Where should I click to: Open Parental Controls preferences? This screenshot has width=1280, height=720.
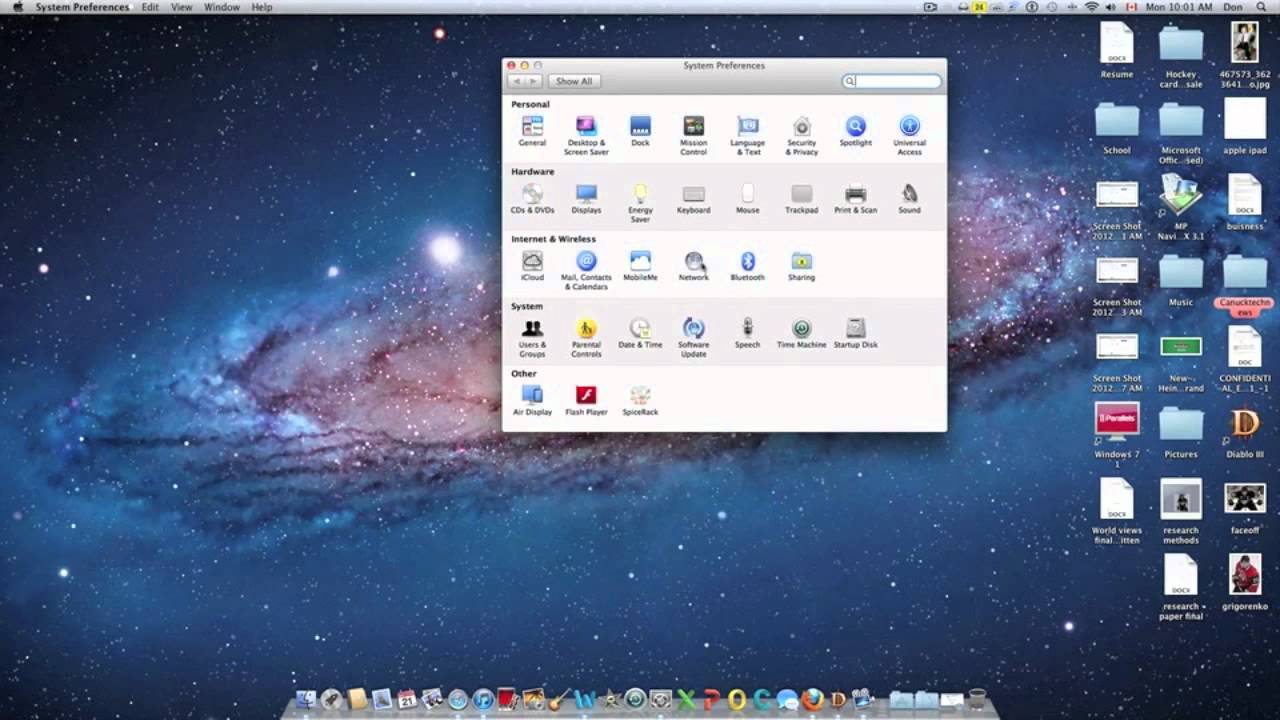coord(586,337)
